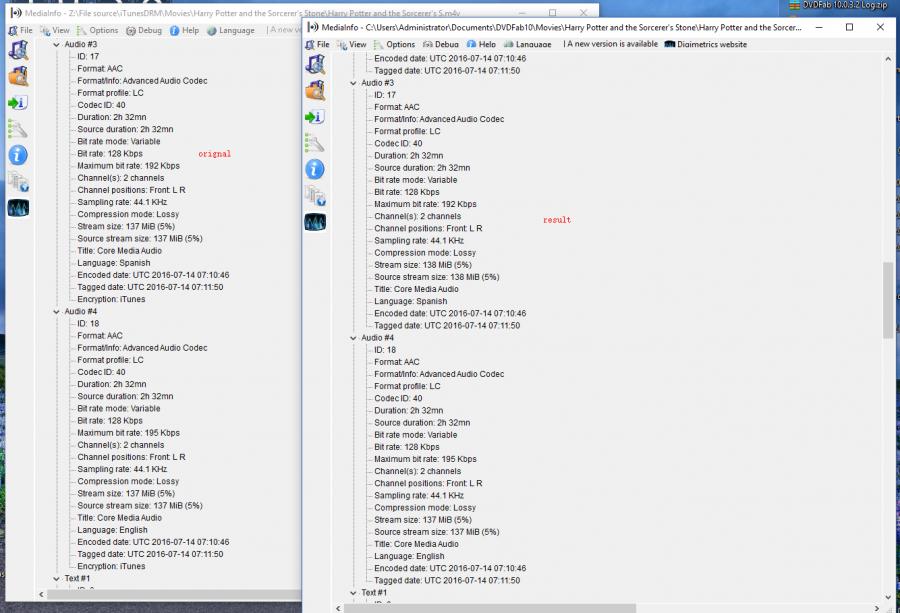
Task: Click MediaInfo app icon in back window title bar
Action: [x=16, y=12]
